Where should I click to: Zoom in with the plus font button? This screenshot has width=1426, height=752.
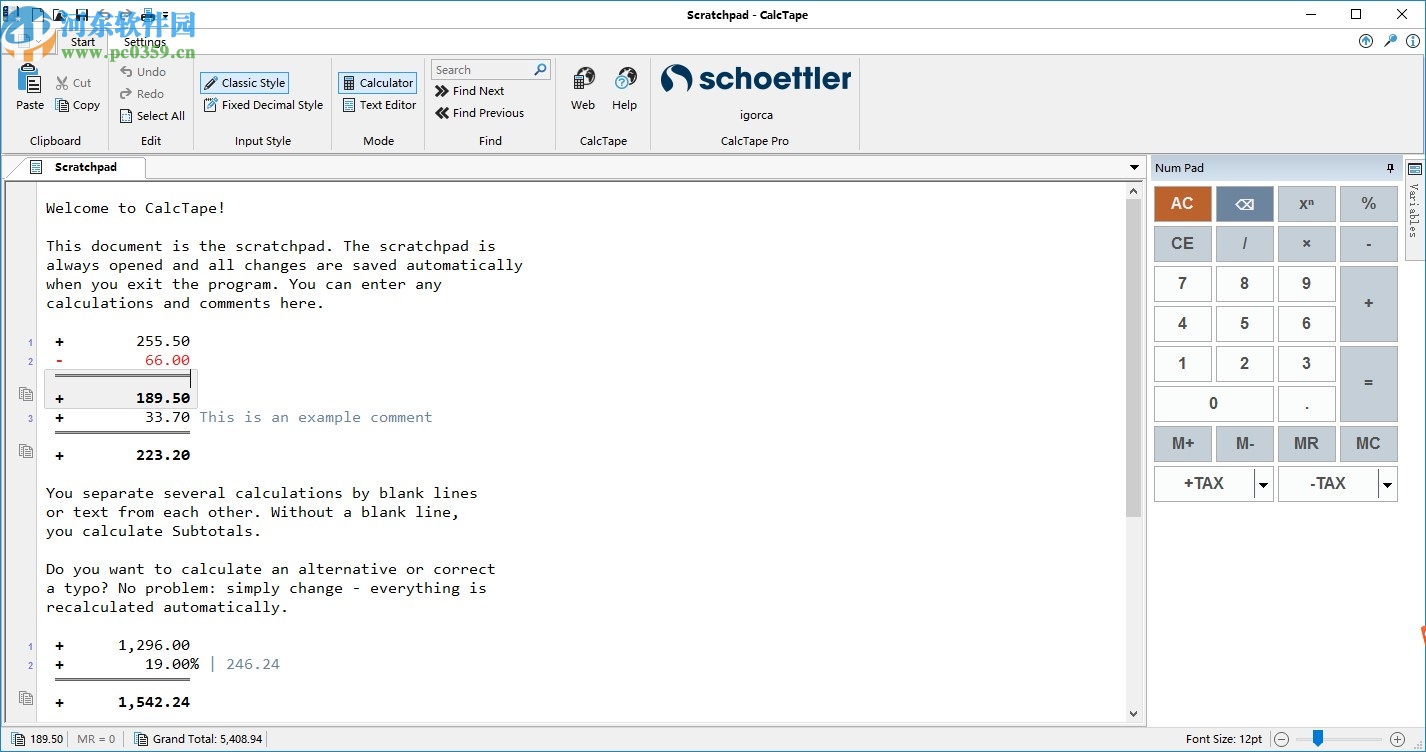[x=1397, y=739]
